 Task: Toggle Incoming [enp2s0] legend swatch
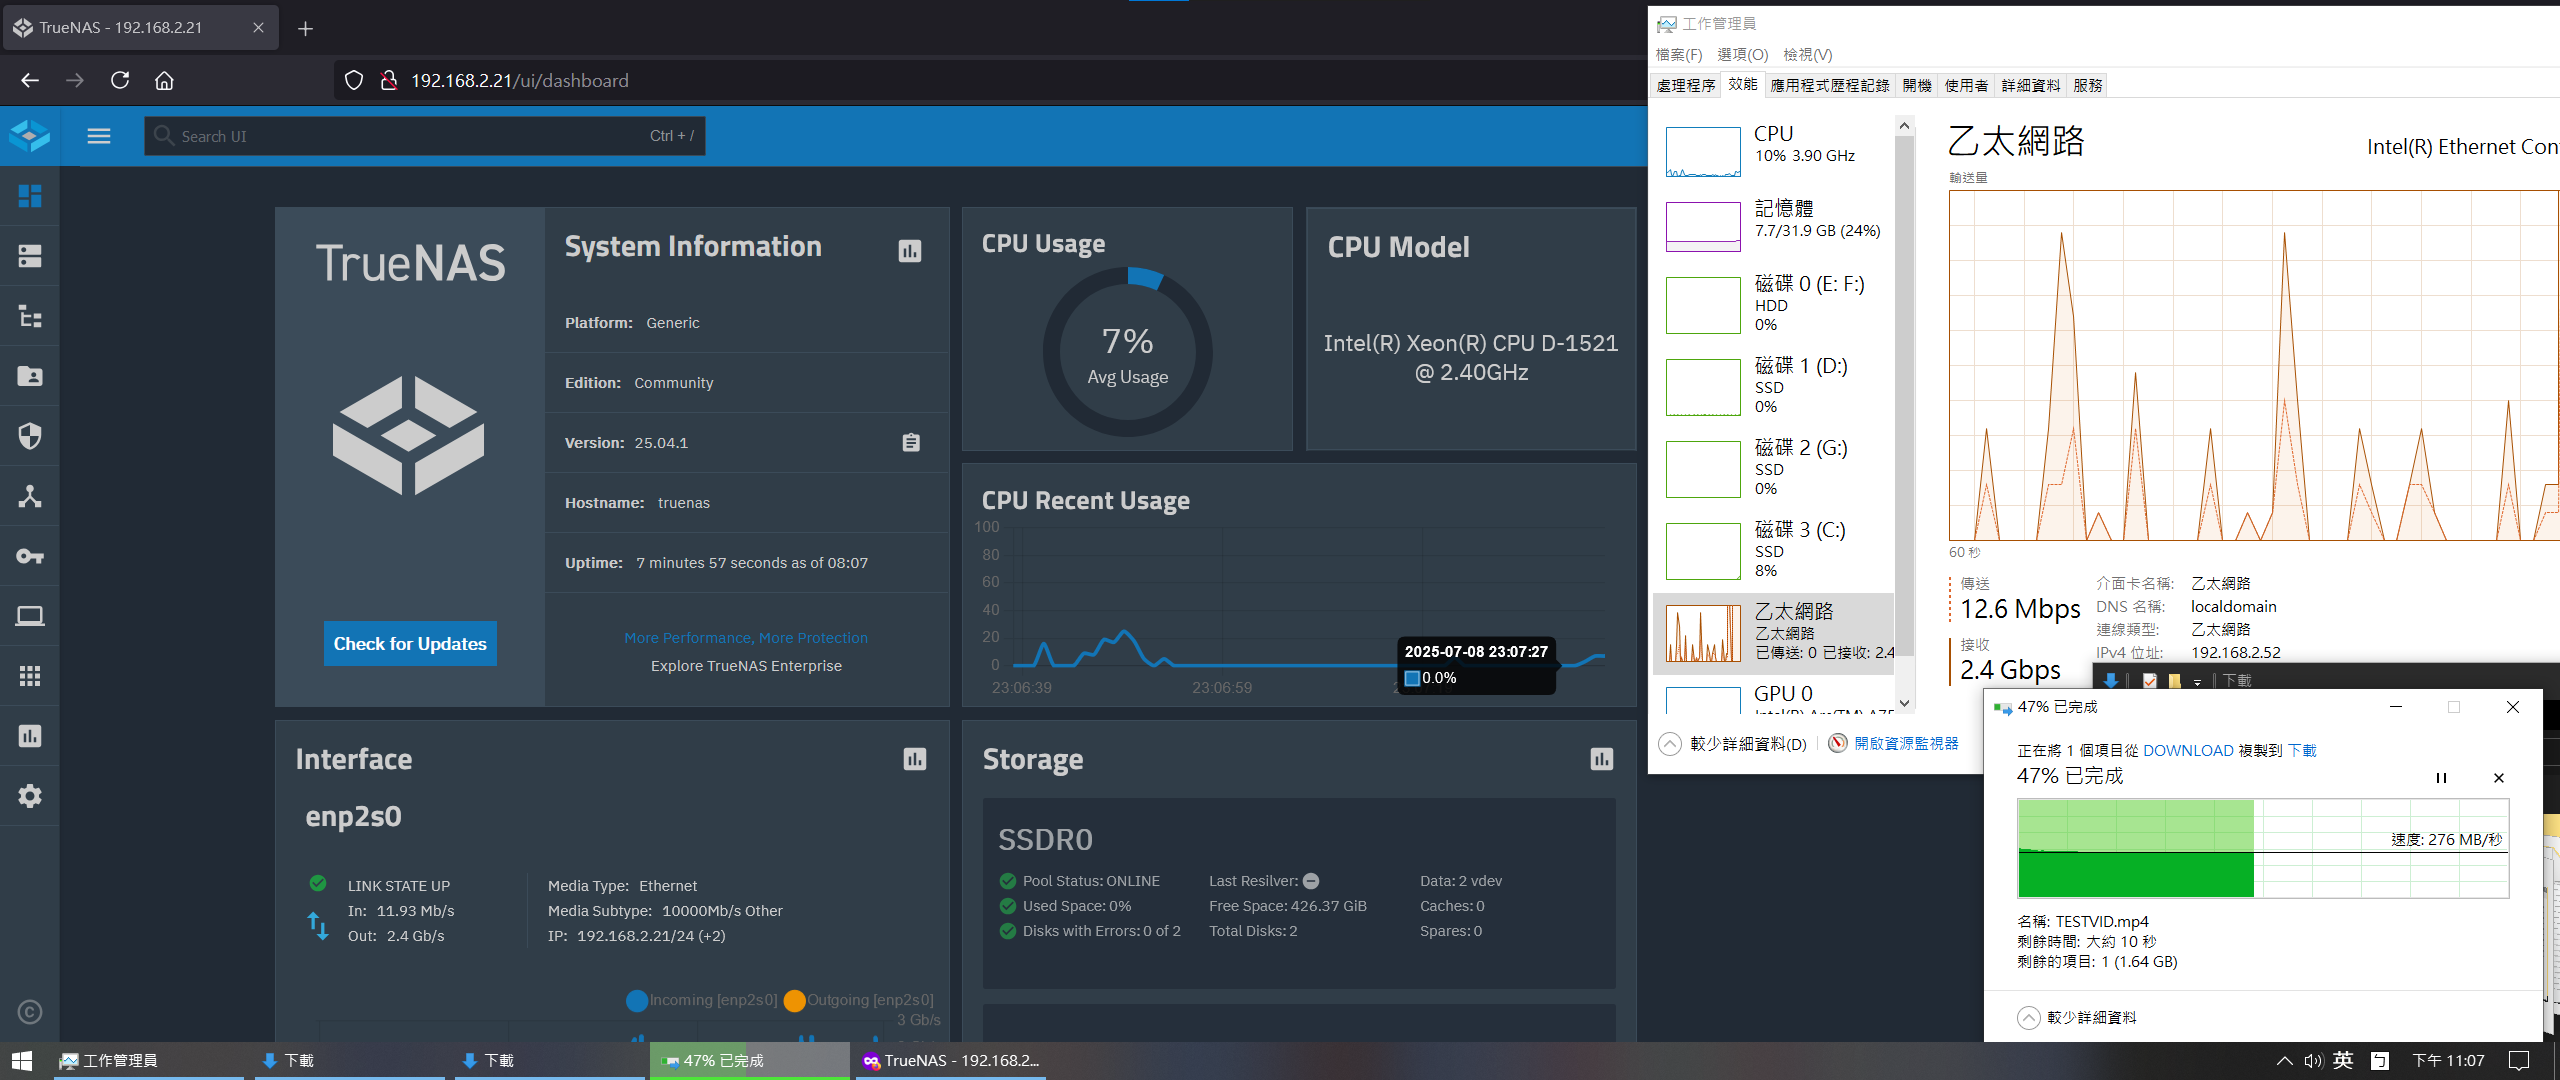click(x=637, y=1000)
